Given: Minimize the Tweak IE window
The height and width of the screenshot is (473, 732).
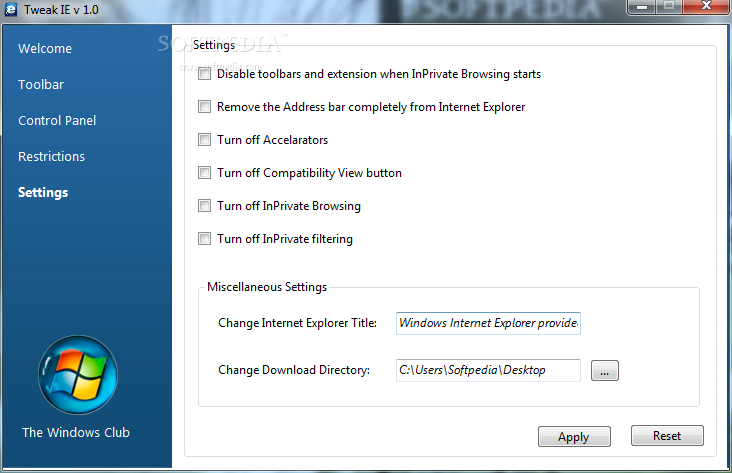Looking at the screenshot, I should coord(642,7).
